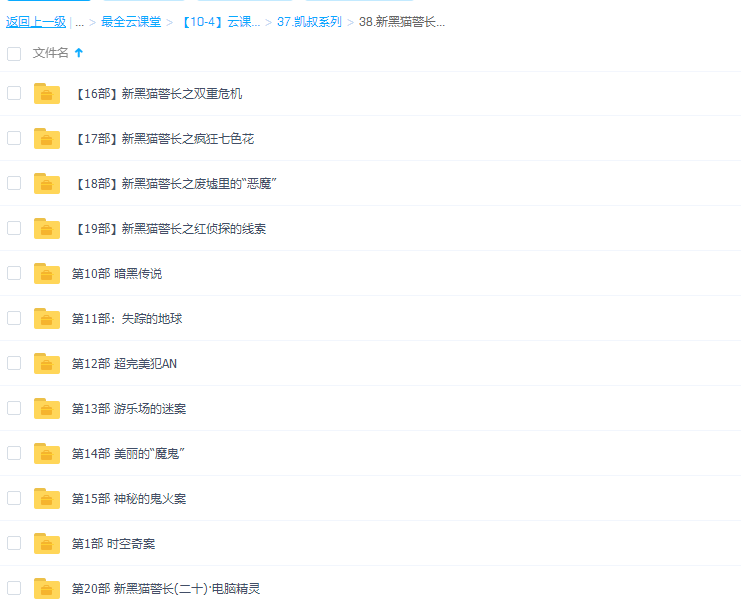Viewport: 741px width, 604px height.
Task: Expand the collapsed path ellipsis in breadcrumb
Action: click(x=79, y=22)
